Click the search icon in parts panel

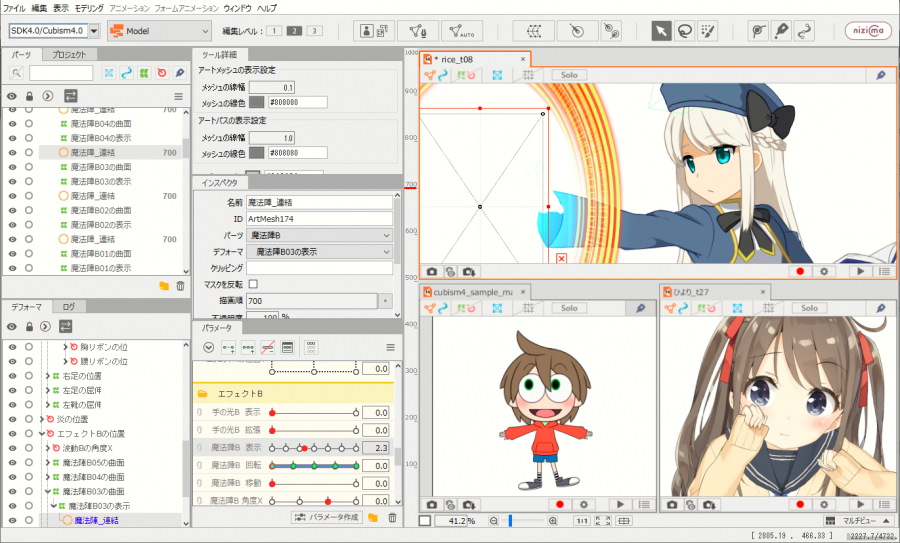coord(17,73)
